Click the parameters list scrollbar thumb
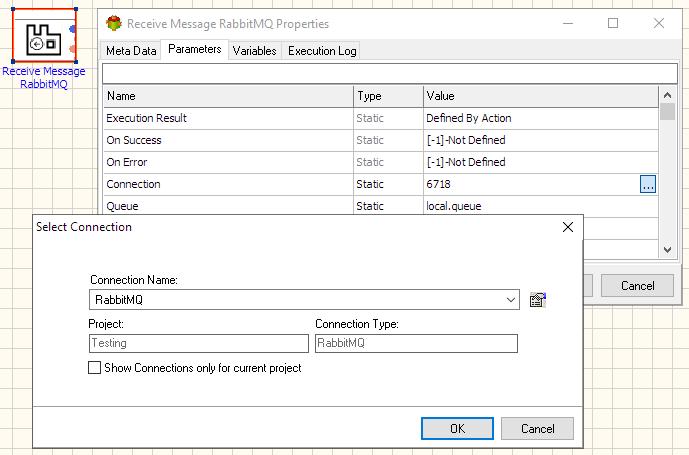689x455 pixels. pos(667,111)
